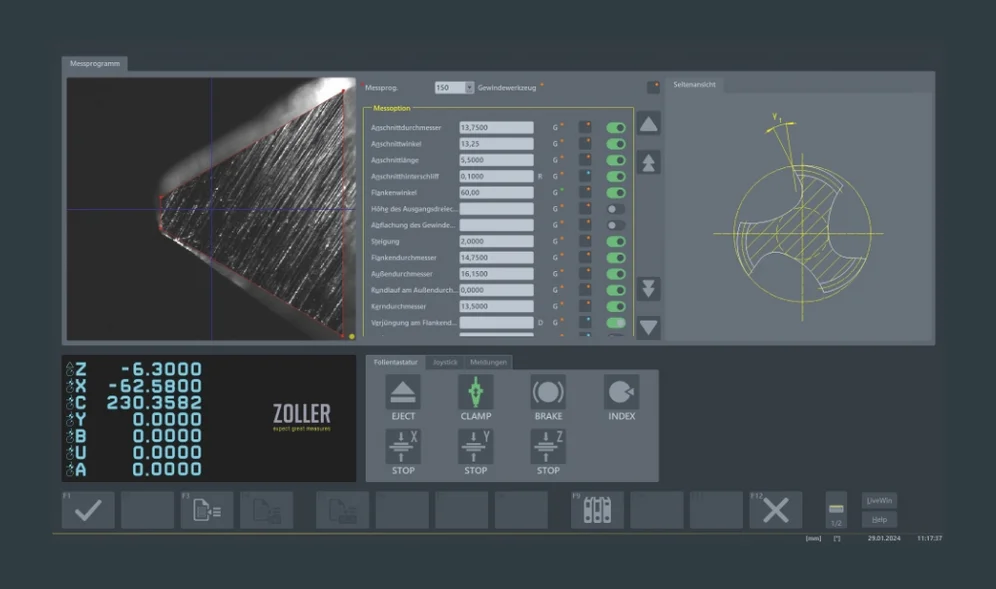Turn off the Steigung toggle

pyautogui.click(x=616, y=241)
